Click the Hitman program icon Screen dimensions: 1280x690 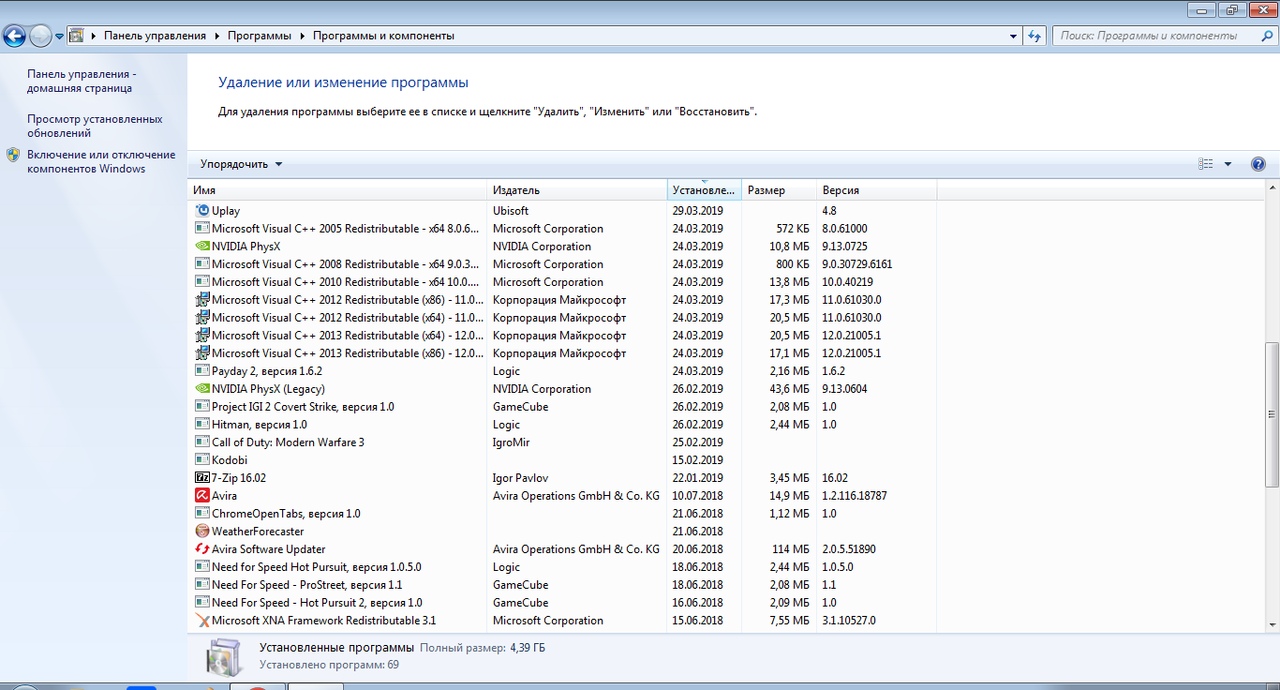point(202,425)
